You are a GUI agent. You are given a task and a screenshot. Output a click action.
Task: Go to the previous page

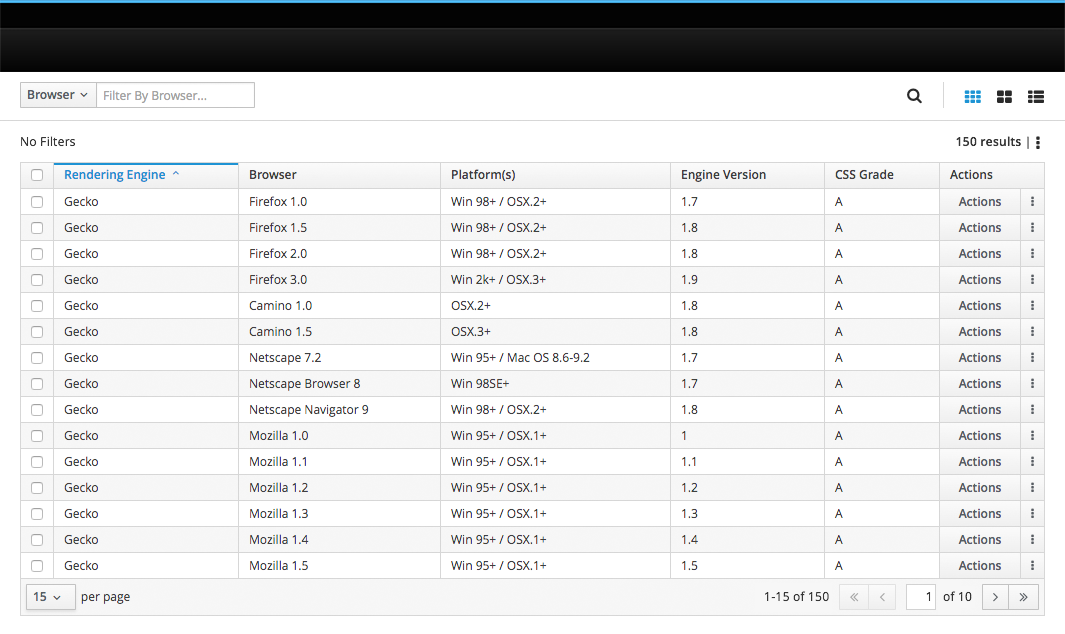882,597
